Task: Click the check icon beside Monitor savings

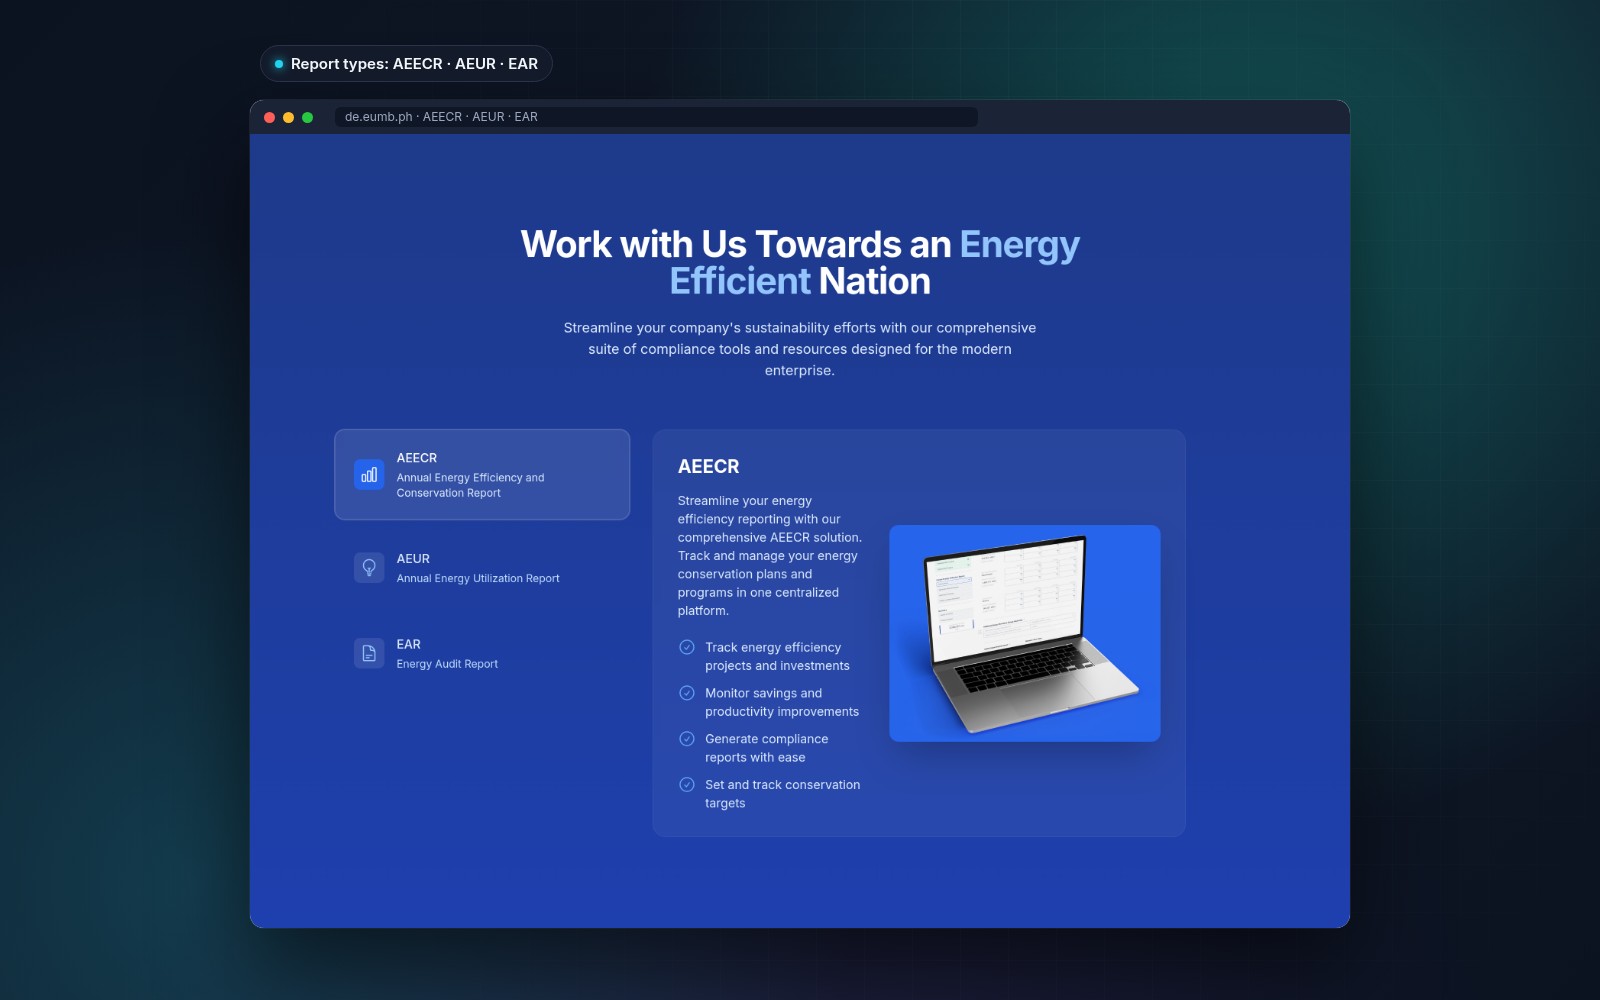Action: (687, 693)
